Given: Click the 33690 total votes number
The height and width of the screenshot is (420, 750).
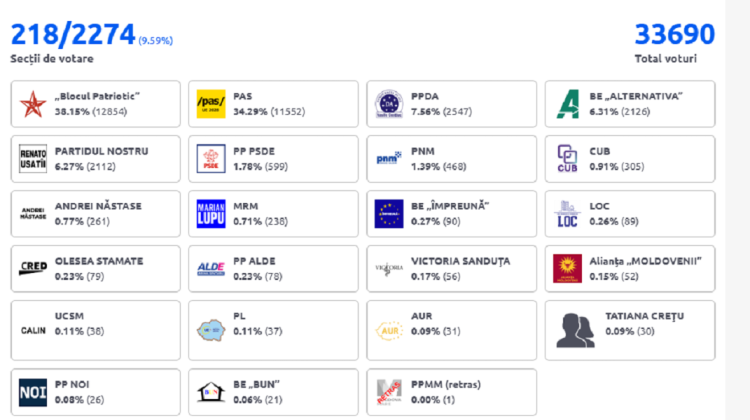Looking at the screenshot, I should [x=674, y=35].
